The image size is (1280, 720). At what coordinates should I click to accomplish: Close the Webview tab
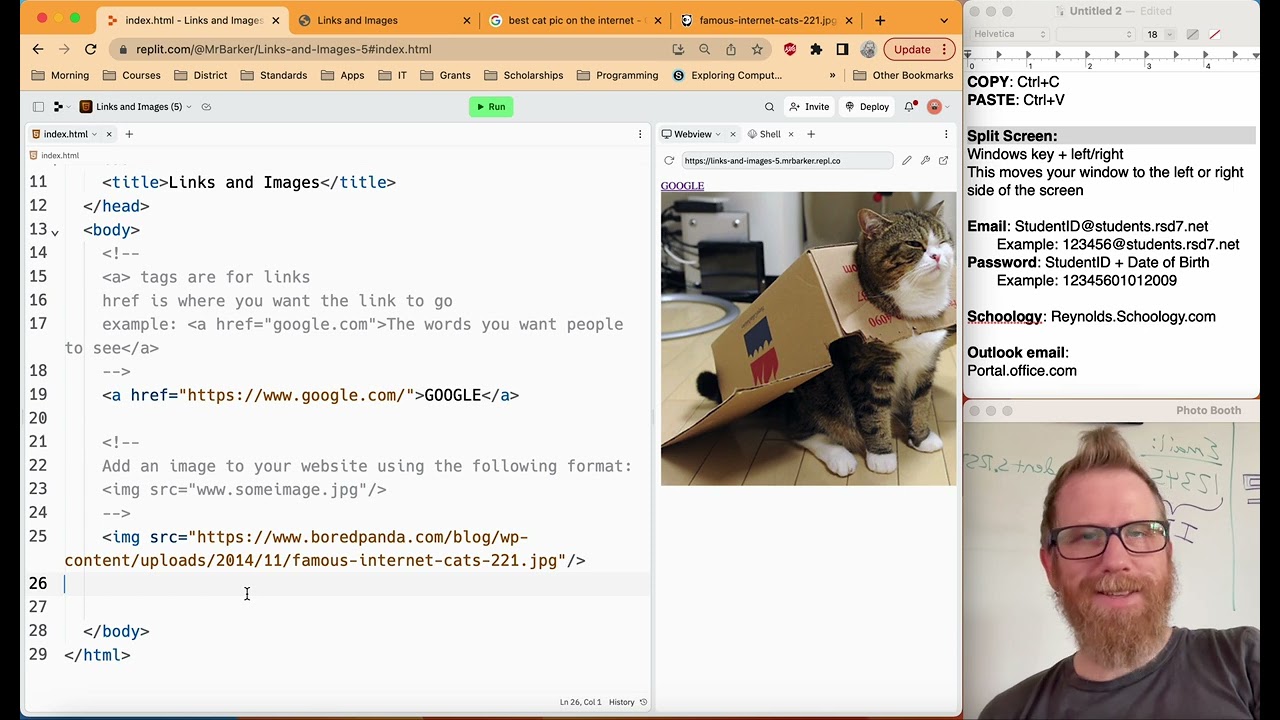coord(732,134)
